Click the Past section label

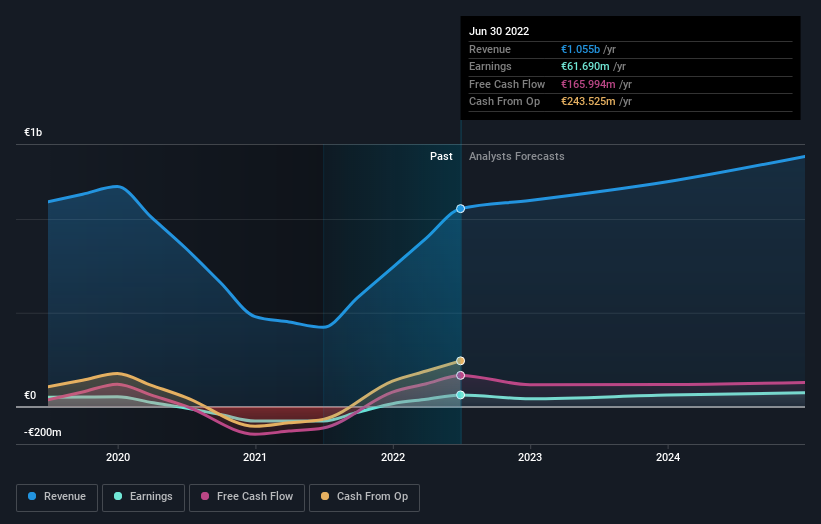coord(441,157)
